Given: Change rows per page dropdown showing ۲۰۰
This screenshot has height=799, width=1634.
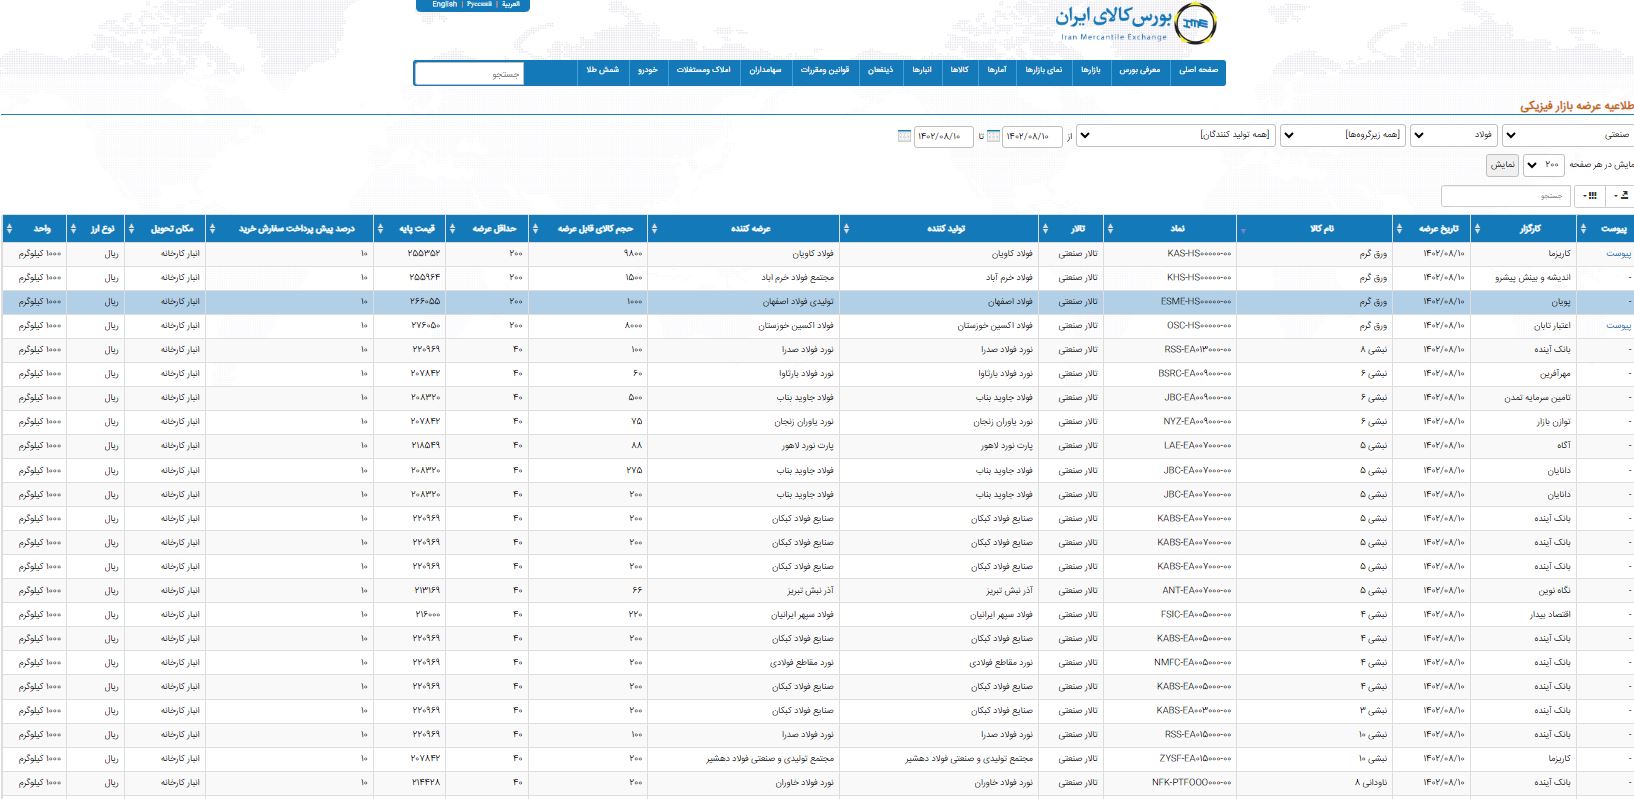Looking at the screenshot, I should pos(1543,165).
